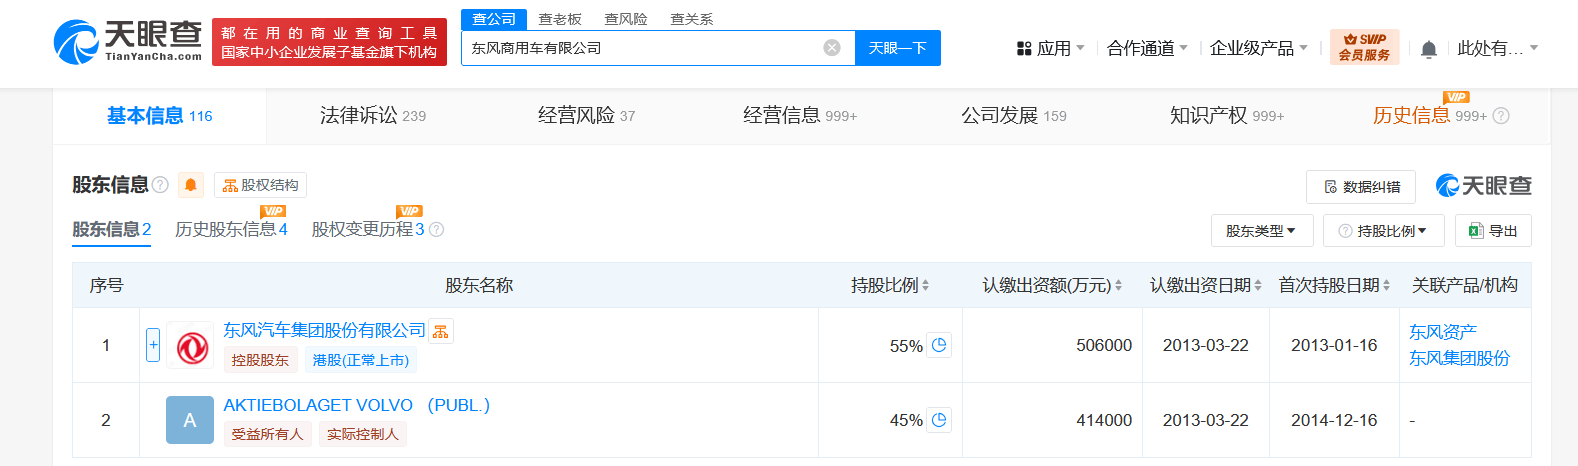Export data with 导出 button
1578x466 pixels.
point(1493,231)
